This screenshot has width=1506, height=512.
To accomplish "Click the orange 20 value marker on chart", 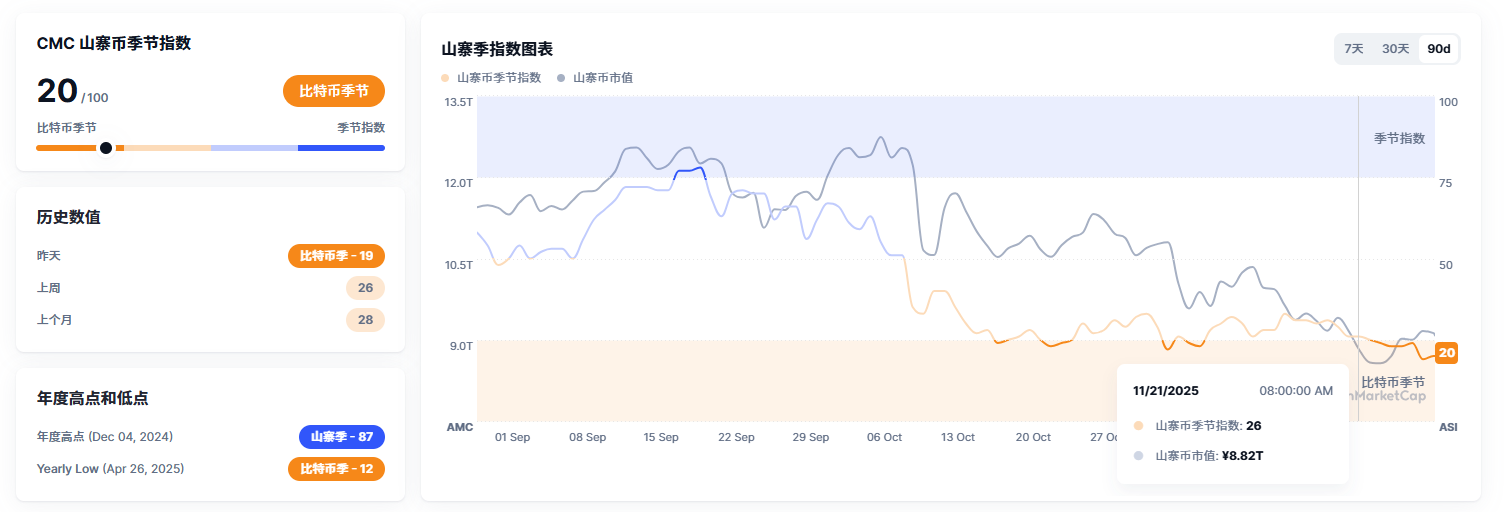I will 1446,353.
